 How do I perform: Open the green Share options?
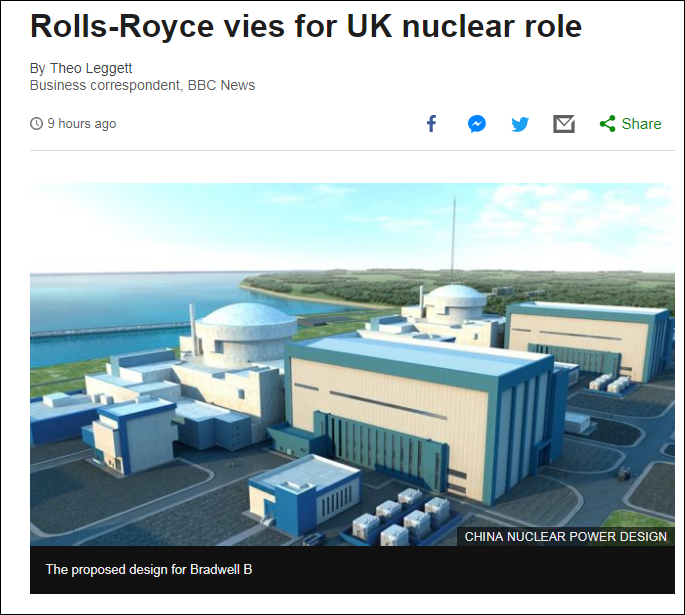tap(630, 124)
